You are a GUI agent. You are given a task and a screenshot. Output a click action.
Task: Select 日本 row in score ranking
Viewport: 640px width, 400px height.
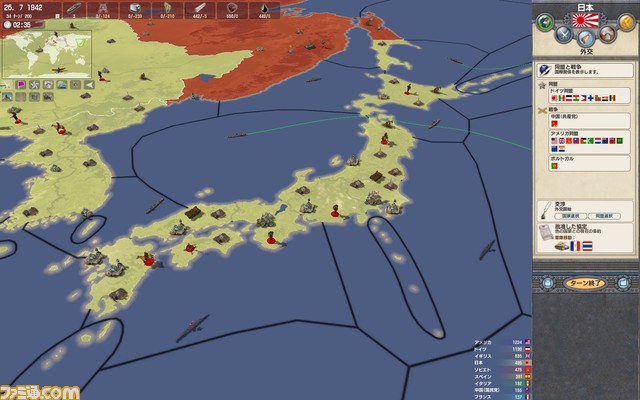(x=502, y=363)
